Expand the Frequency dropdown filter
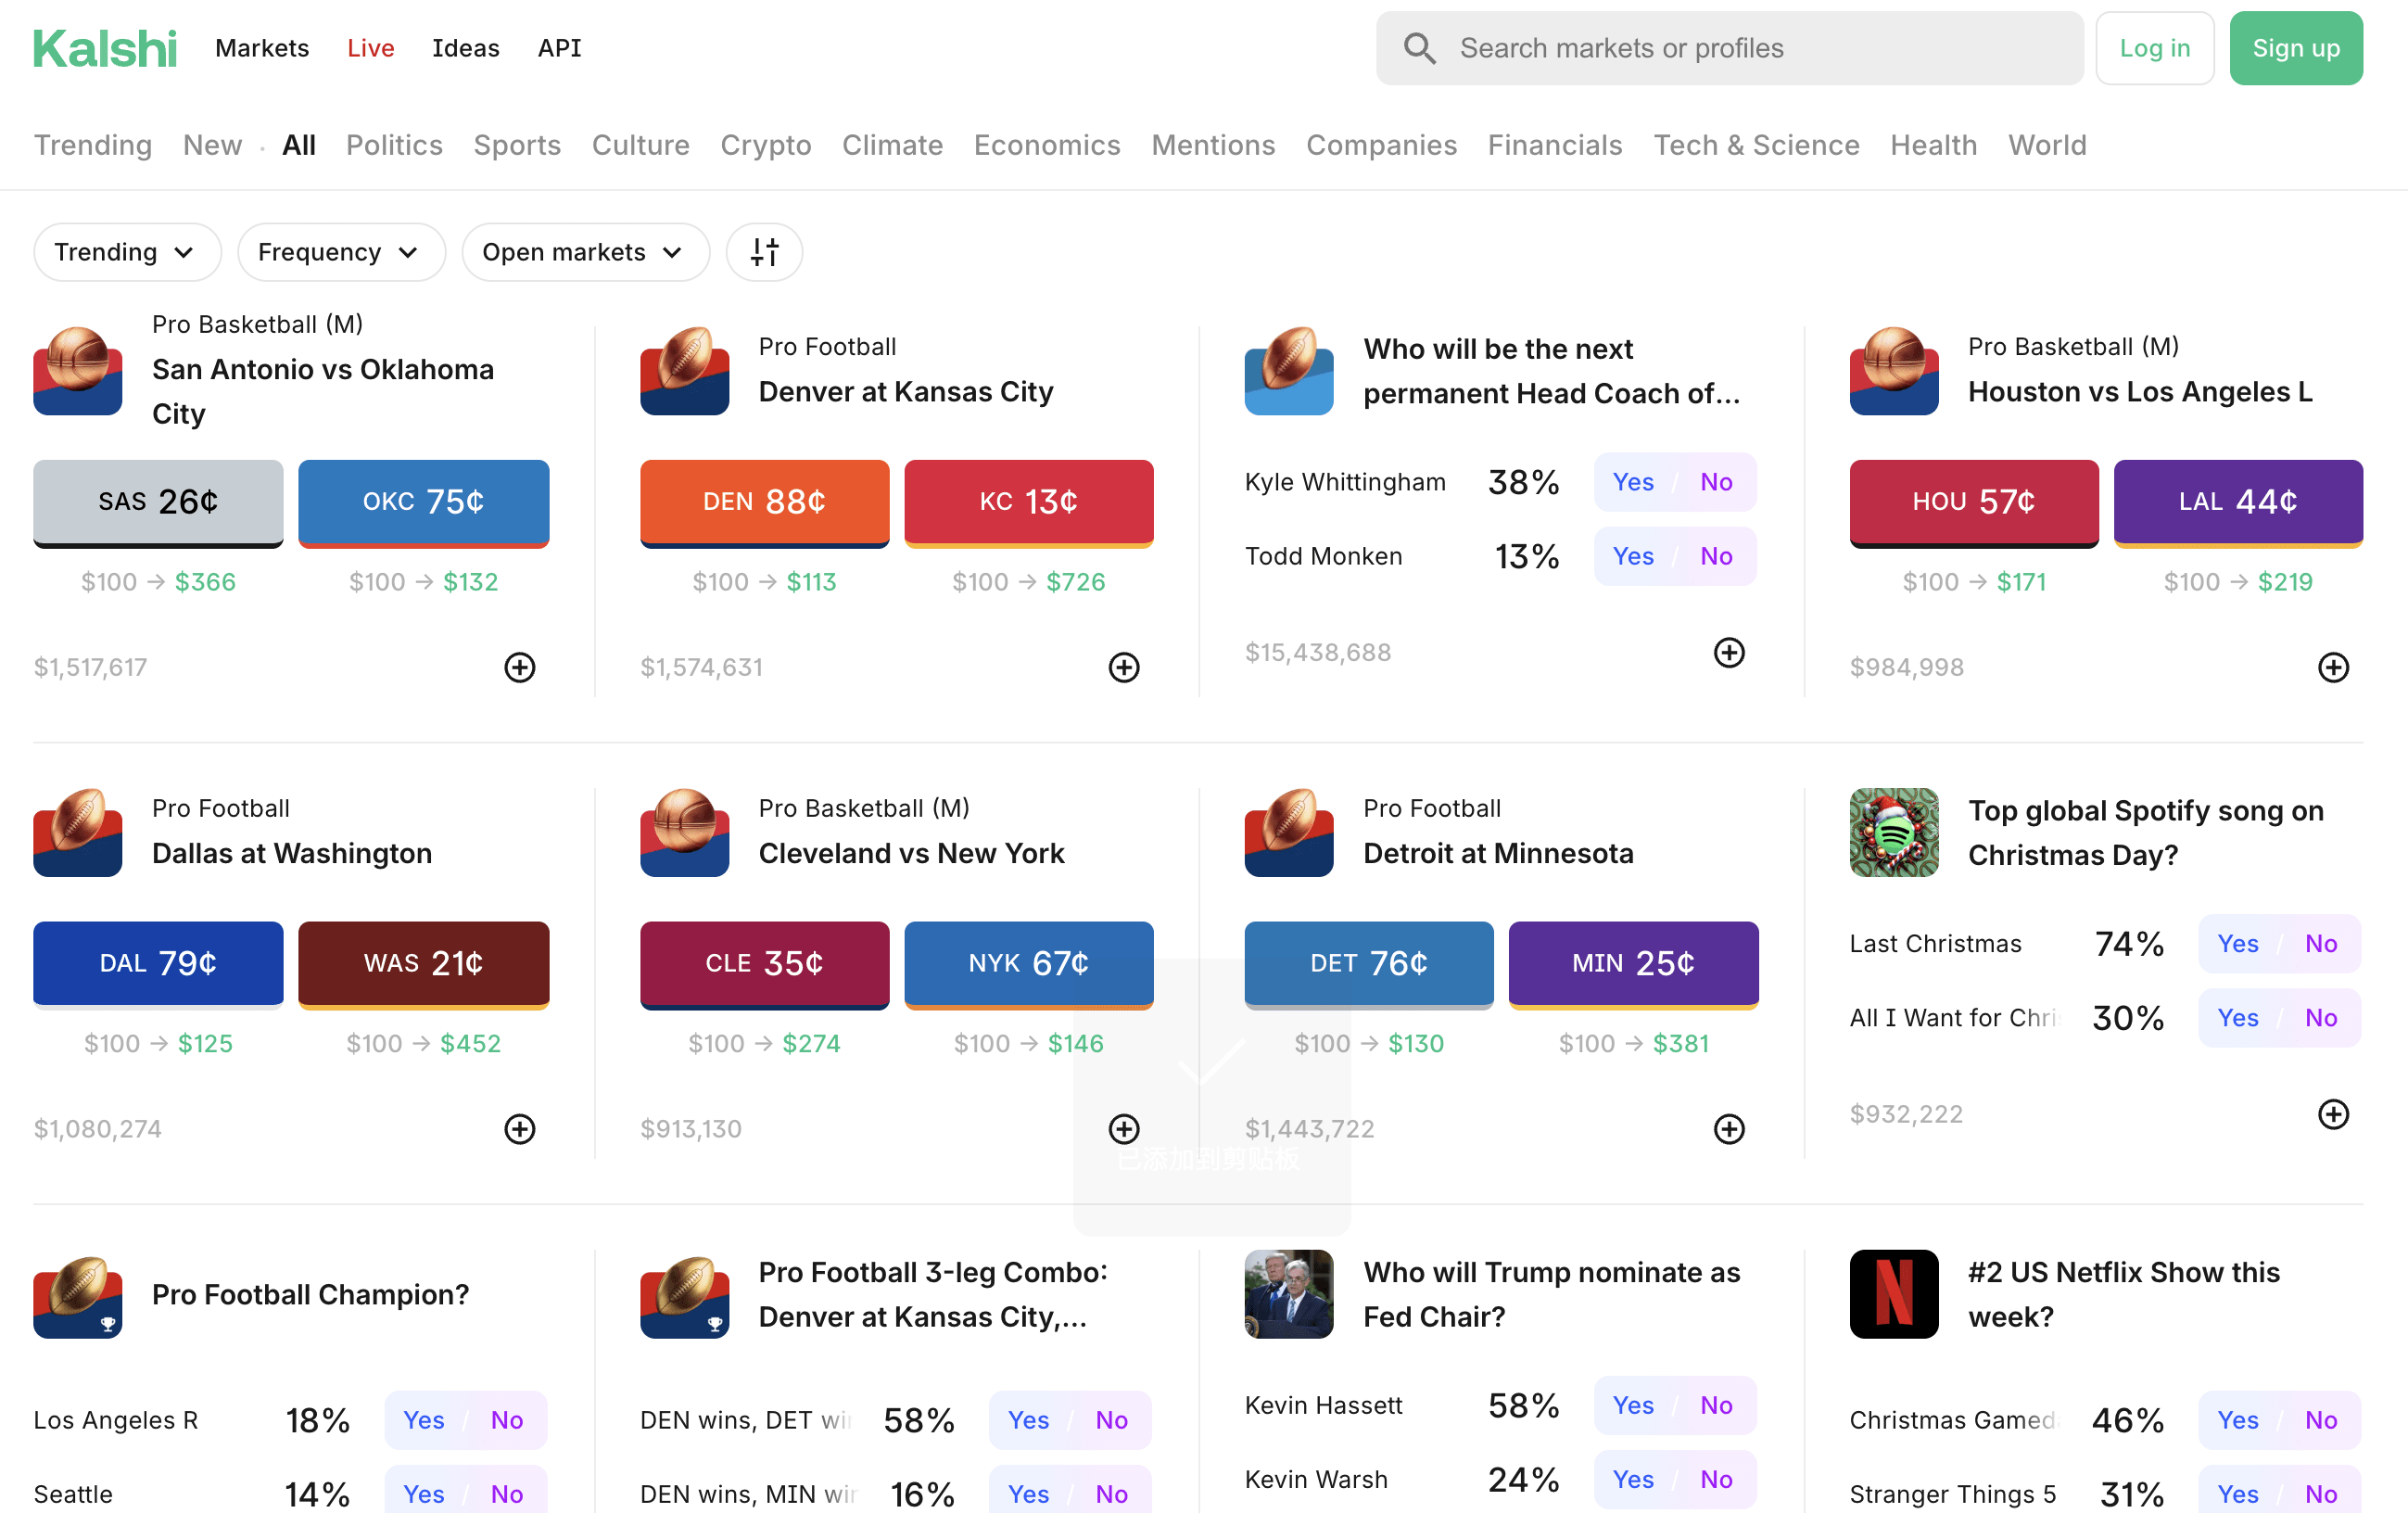This screenshot has height=1513, width=2408. [340, 252]
